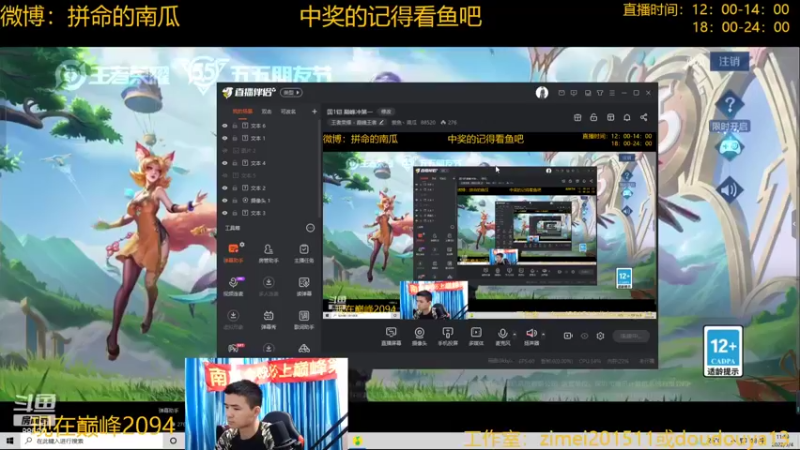Hide the 文本 2 layer
The height and width of the screenshot is (450, 800).
click(224, 188)
